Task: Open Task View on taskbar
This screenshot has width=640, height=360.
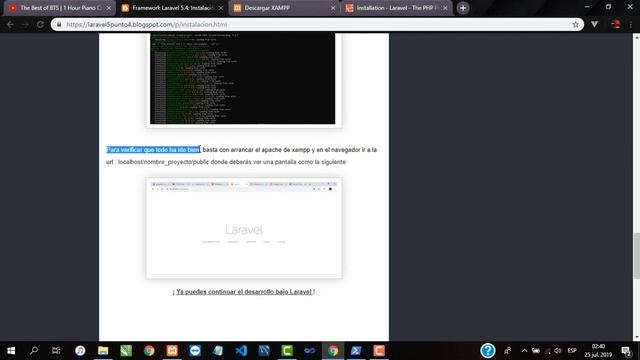Action: click(x=56, y=351)
